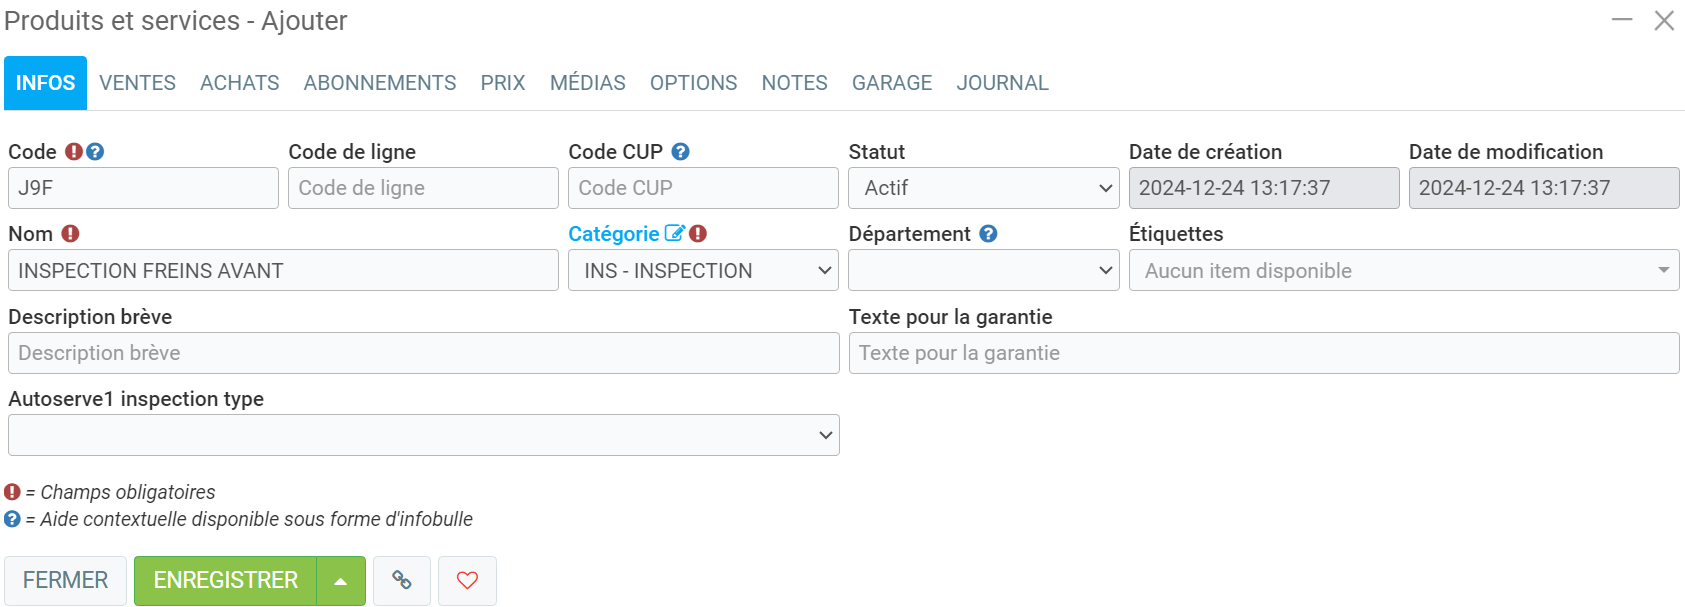
Task: Open the Département dropdown
Action: [x=983, y=271]
